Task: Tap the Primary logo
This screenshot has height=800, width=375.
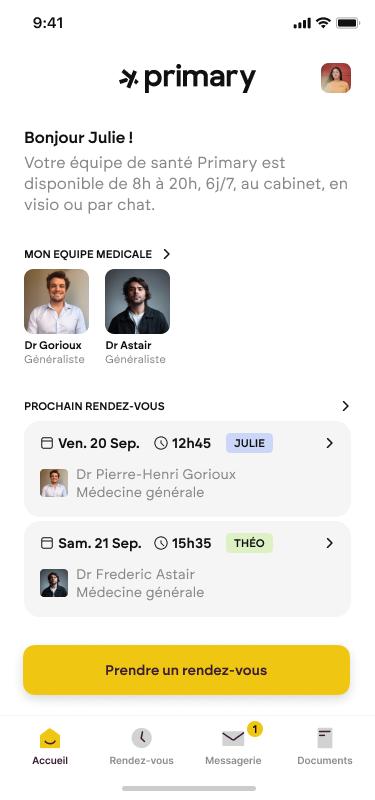Action: pos(187,79)
